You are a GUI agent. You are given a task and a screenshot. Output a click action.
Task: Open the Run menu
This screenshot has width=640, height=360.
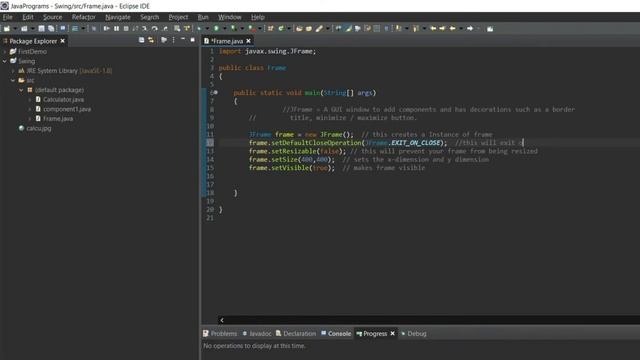click(203, 17)
